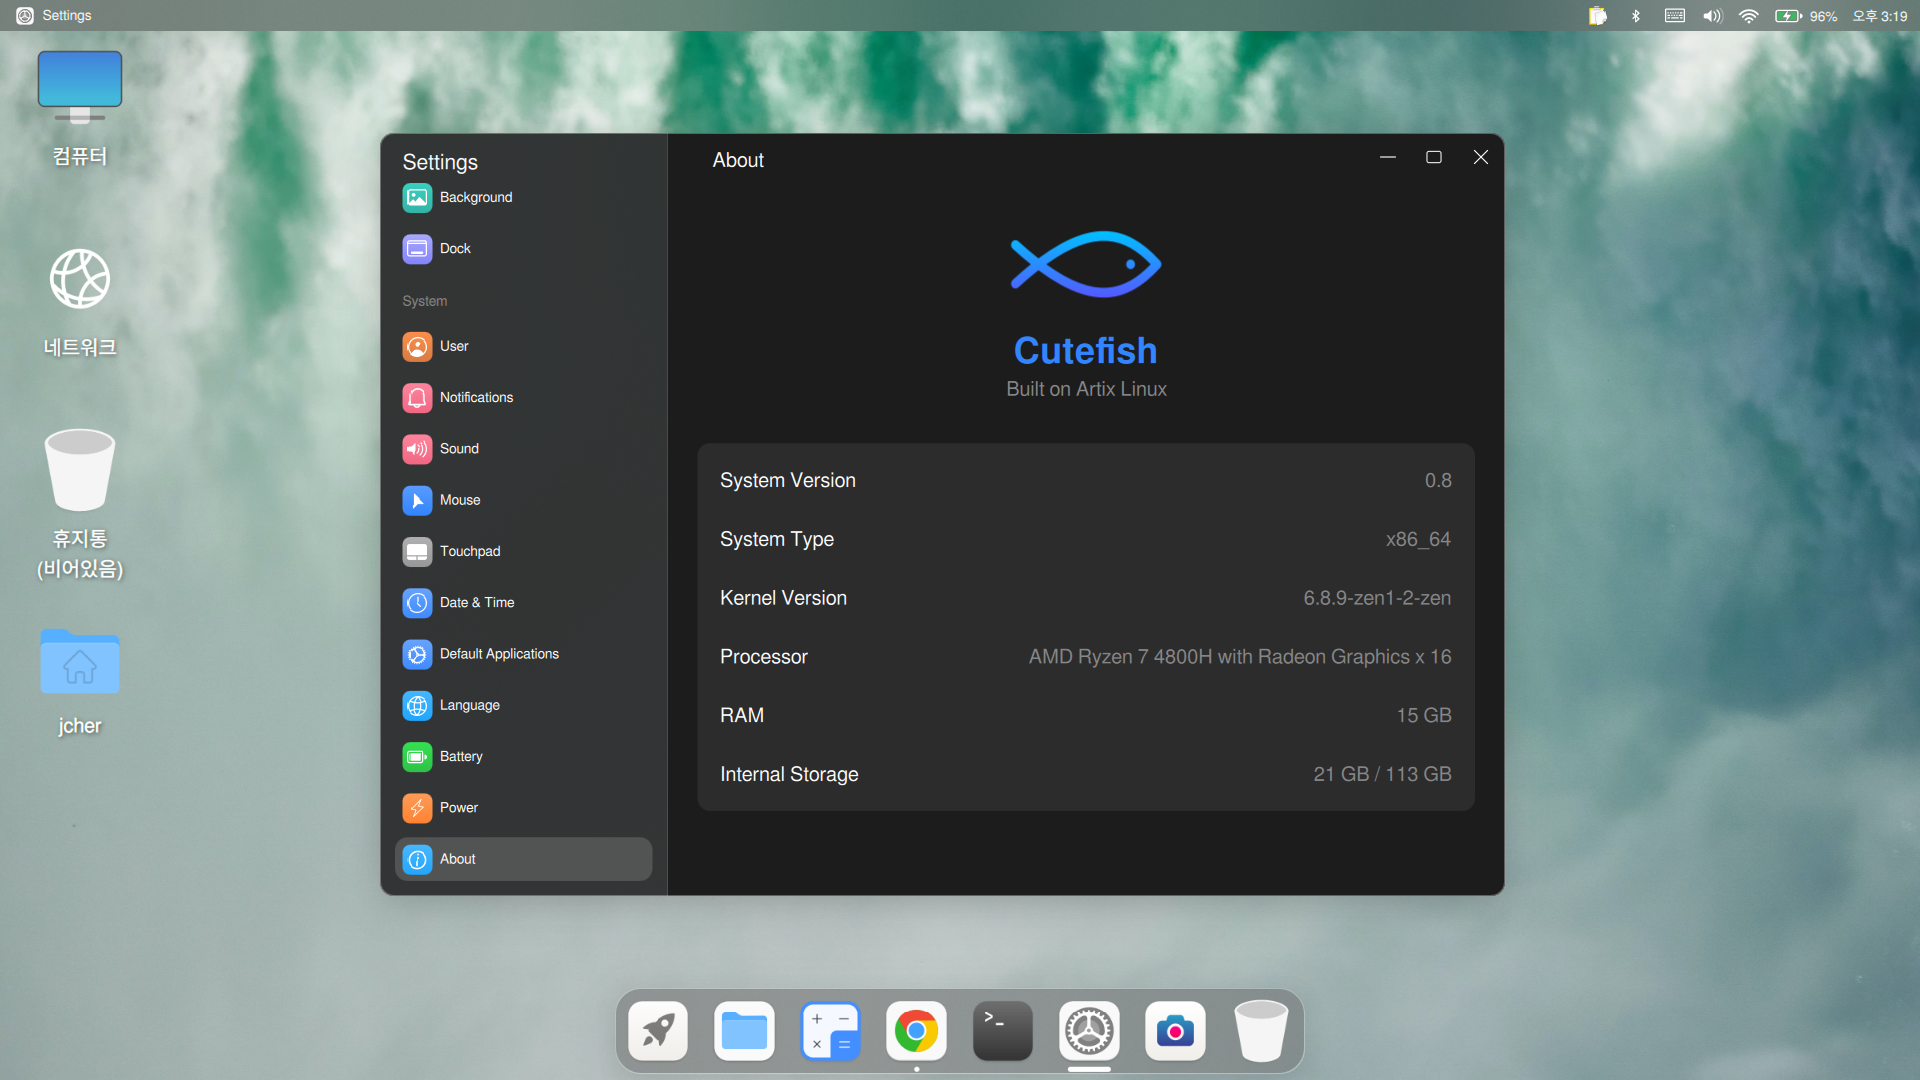Open the 네트워크 desktop icon
1920x1080 pixels.
pyautogui.click(x=80, y=303)
